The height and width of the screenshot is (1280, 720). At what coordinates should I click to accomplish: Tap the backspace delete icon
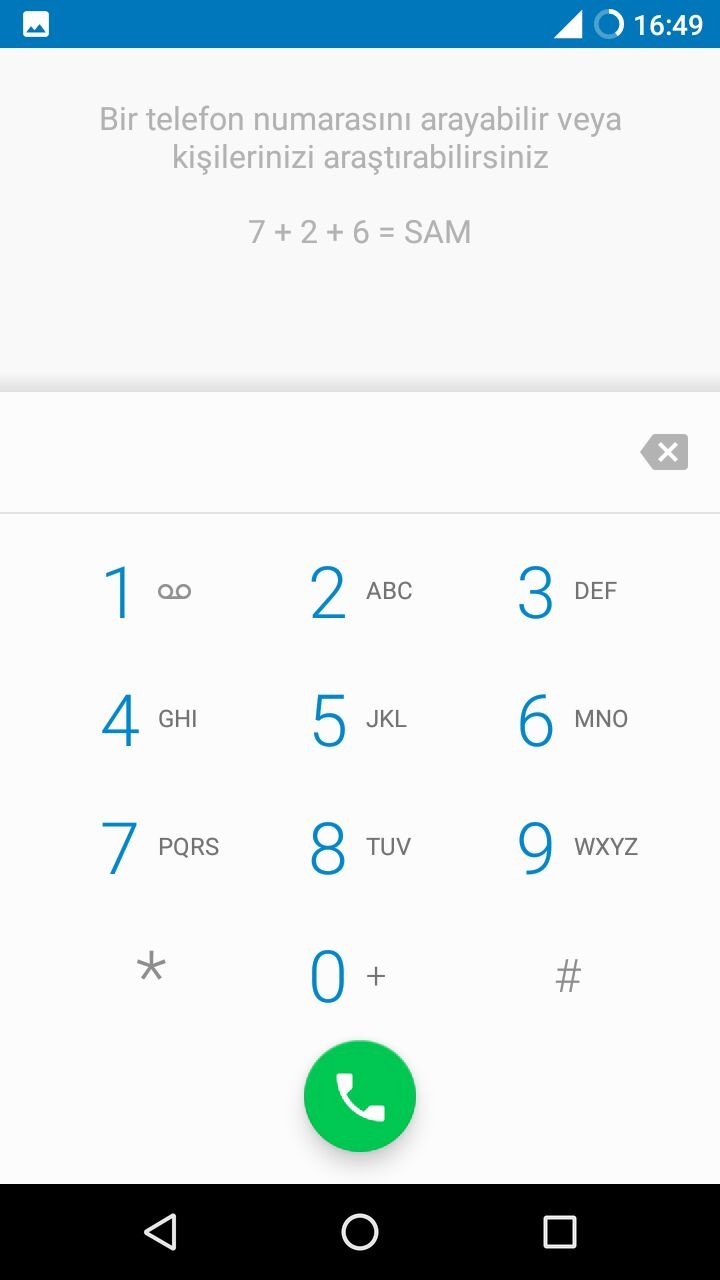coord(665,453)
